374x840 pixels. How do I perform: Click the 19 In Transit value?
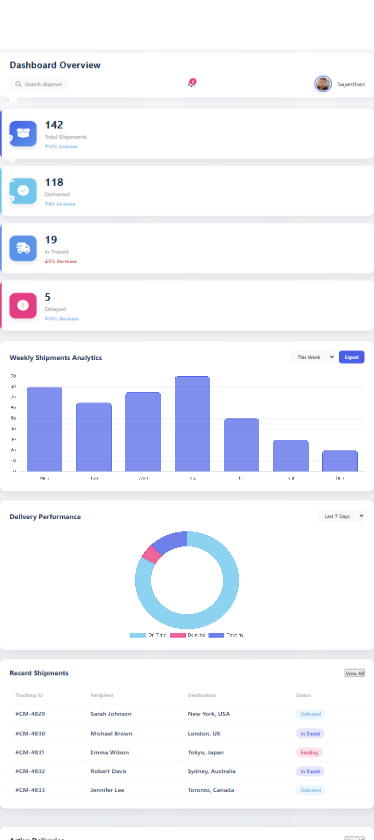point(51,239)
